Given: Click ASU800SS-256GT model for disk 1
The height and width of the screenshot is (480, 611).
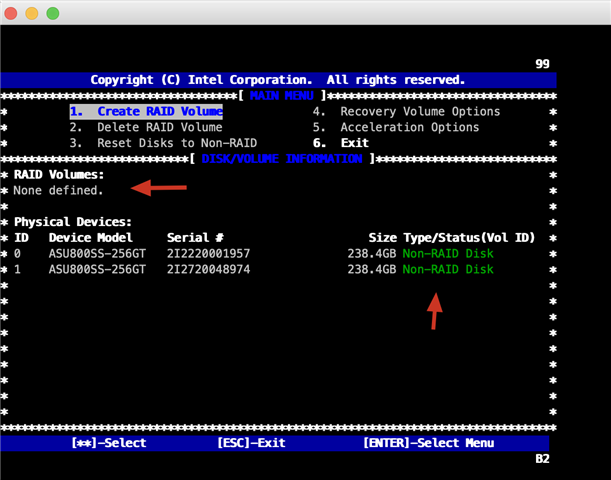Looking at the screenshot, I should [x=97, y=269].
